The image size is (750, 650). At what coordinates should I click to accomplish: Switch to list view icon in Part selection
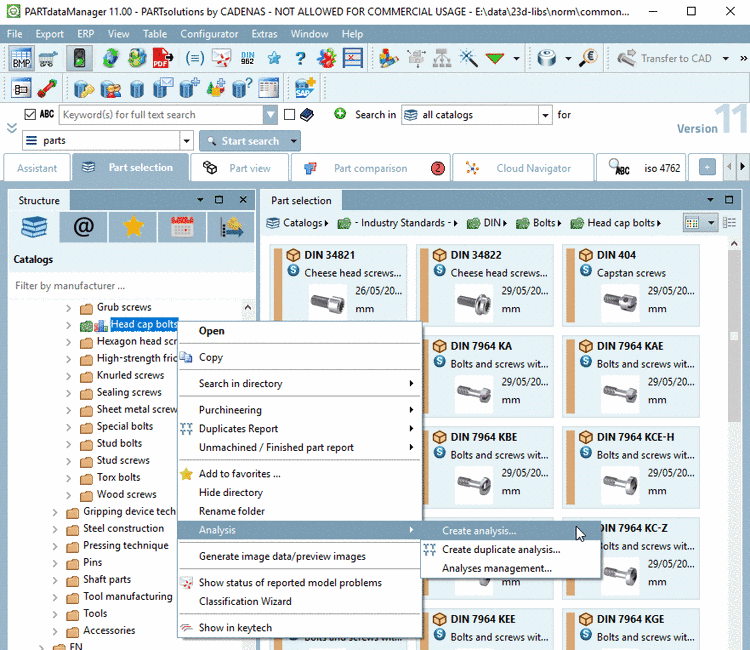729,223
